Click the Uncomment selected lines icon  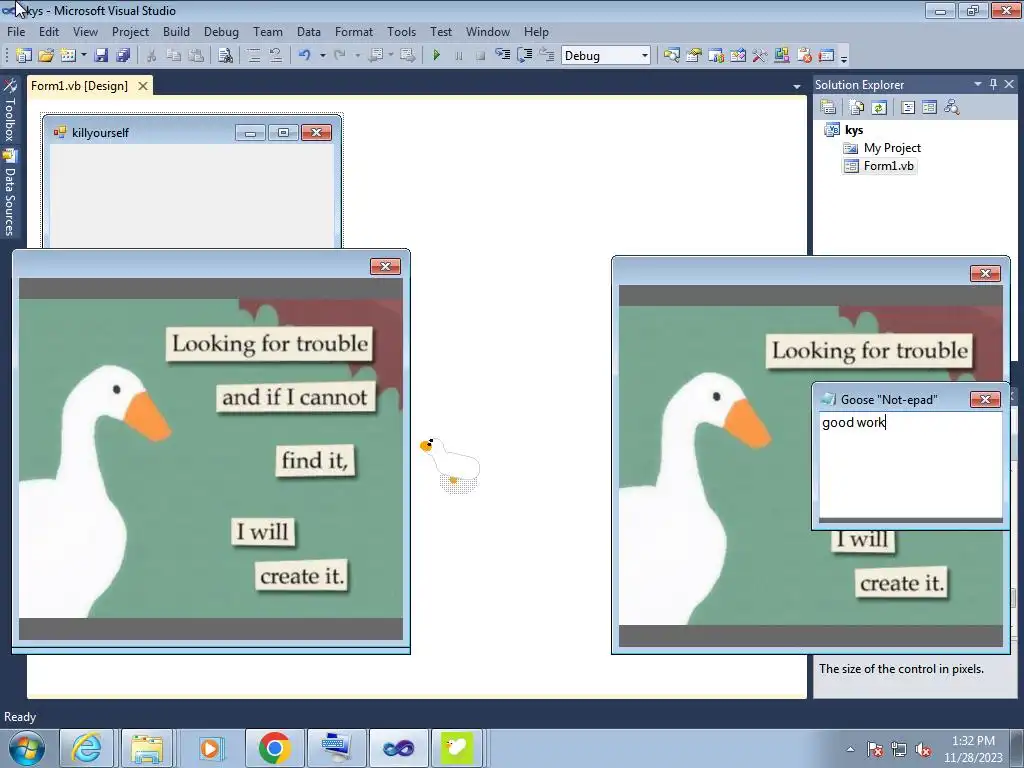[276, 56]
